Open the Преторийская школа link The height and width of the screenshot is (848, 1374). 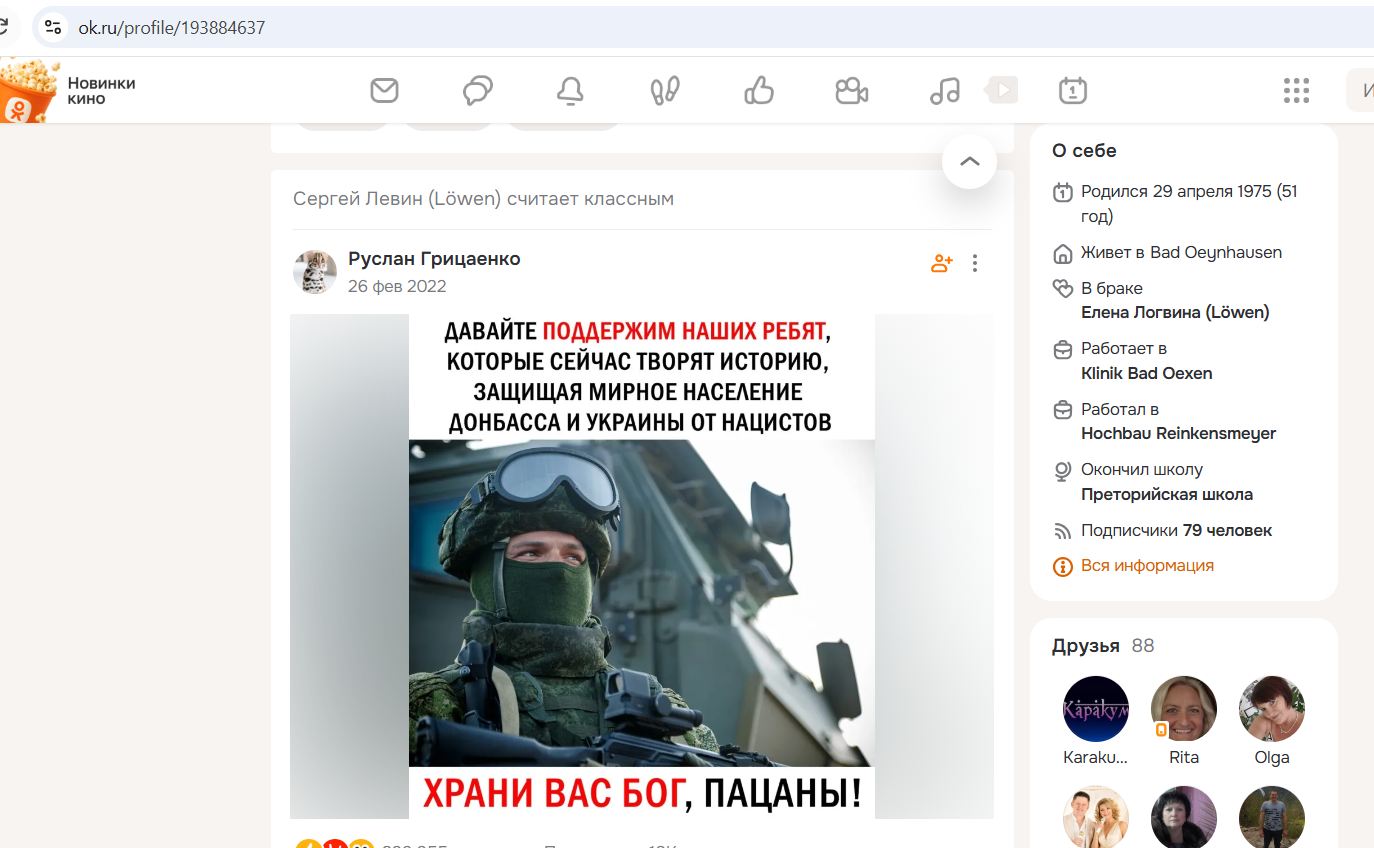pos(1167,494)
